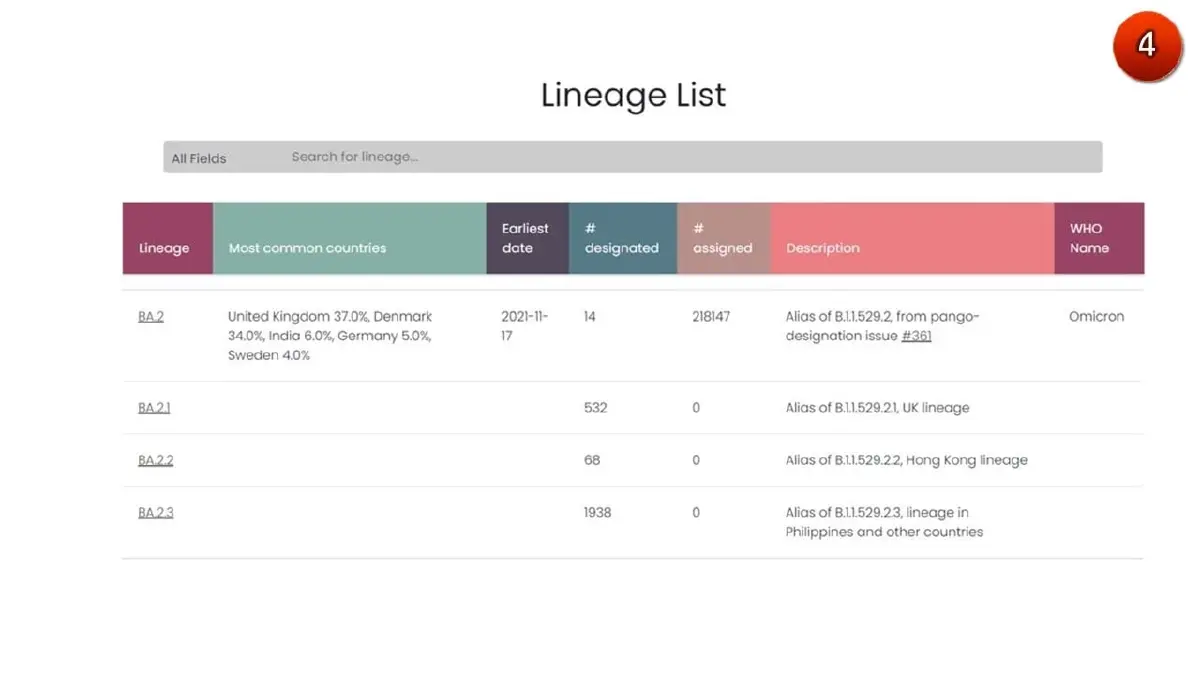Sort by # assigned column header
This screenshot has height=675, width=1200.
click(724, 239)
